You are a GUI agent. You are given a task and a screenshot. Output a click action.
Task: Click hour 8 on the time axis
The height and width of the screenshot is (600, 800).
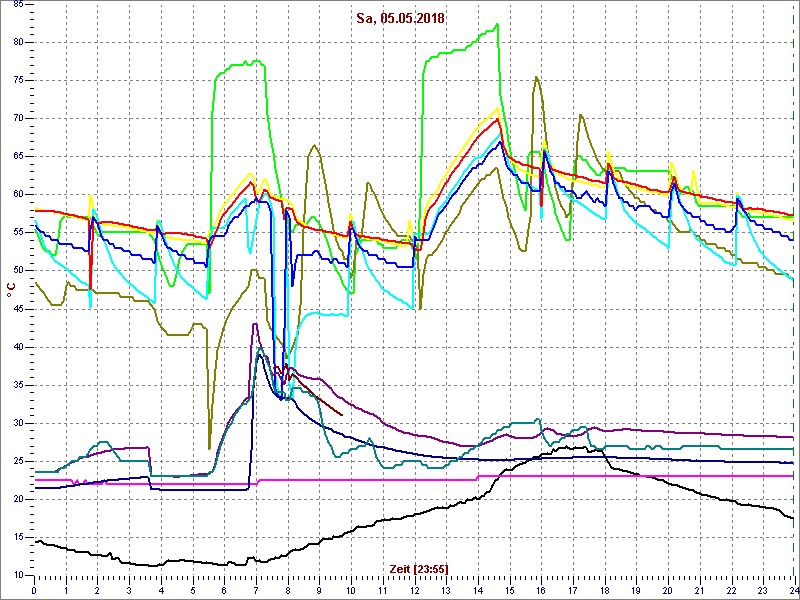coord(288,589)
